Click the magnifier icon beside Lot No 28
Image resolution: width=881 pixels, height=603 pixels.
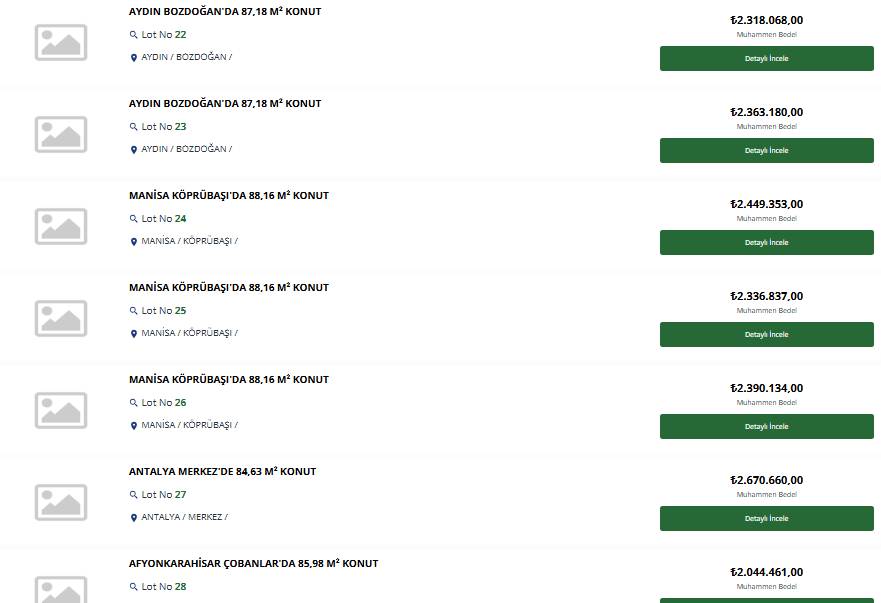pyautogui.click(x=133, y=587)
